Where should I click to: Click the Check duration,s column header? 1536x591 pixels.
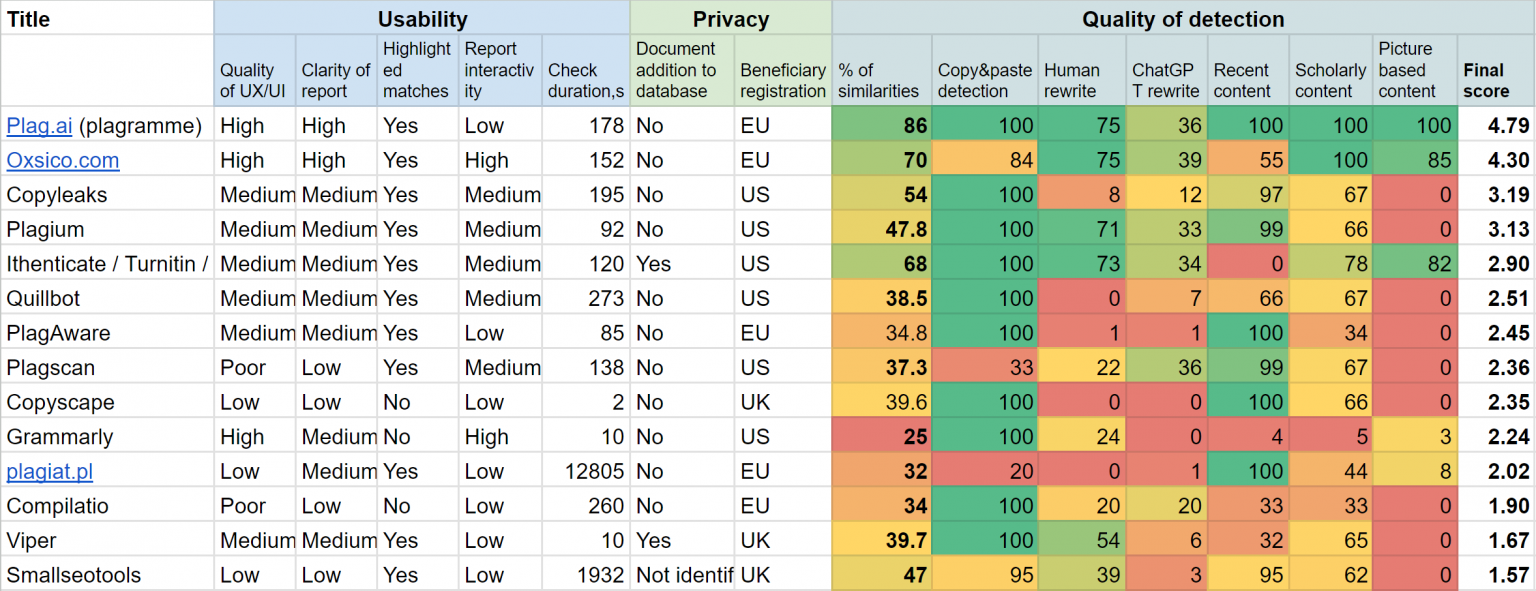click(x=586, y=80)
